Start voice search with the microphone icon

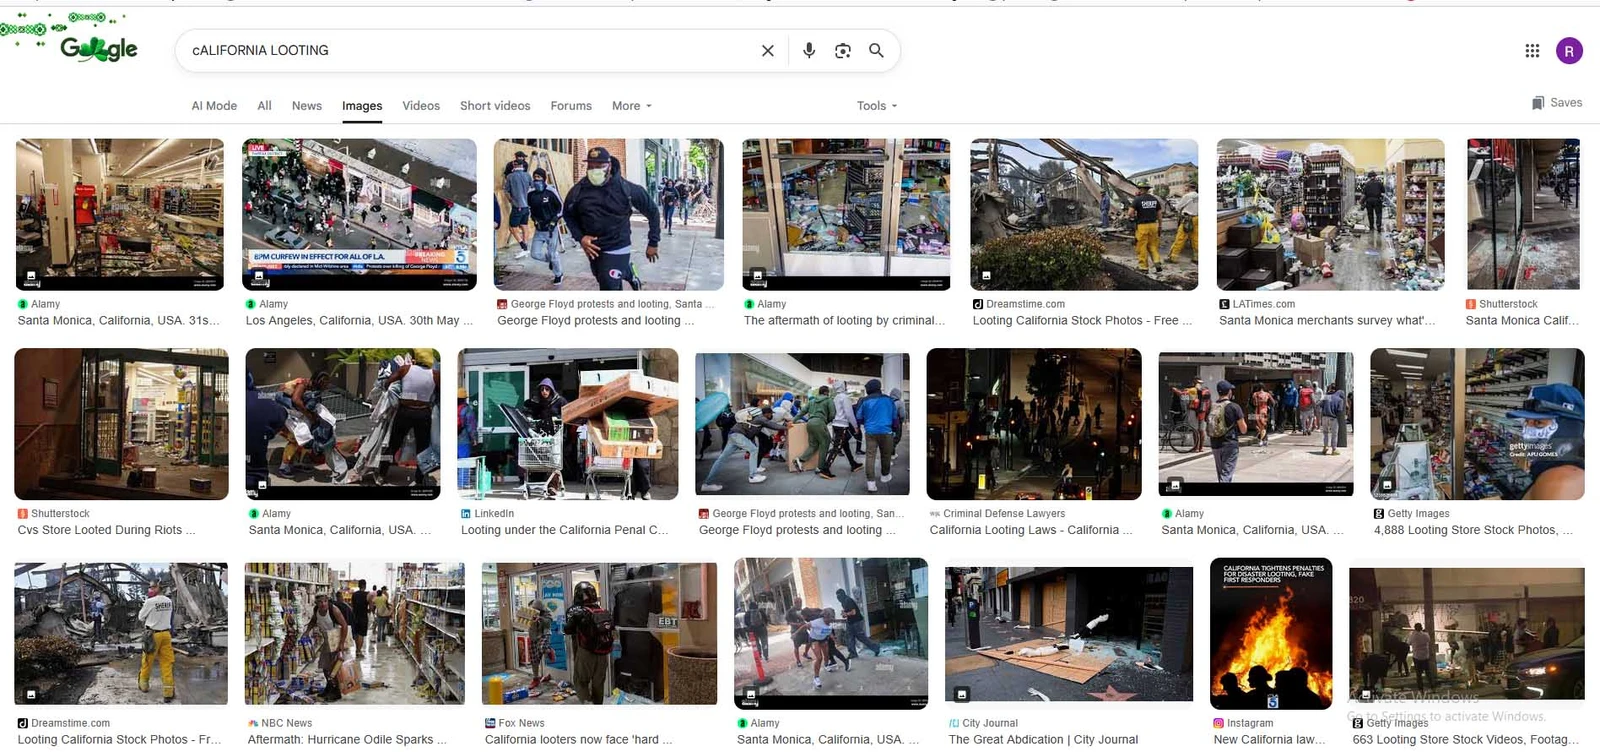coord(809,51)
